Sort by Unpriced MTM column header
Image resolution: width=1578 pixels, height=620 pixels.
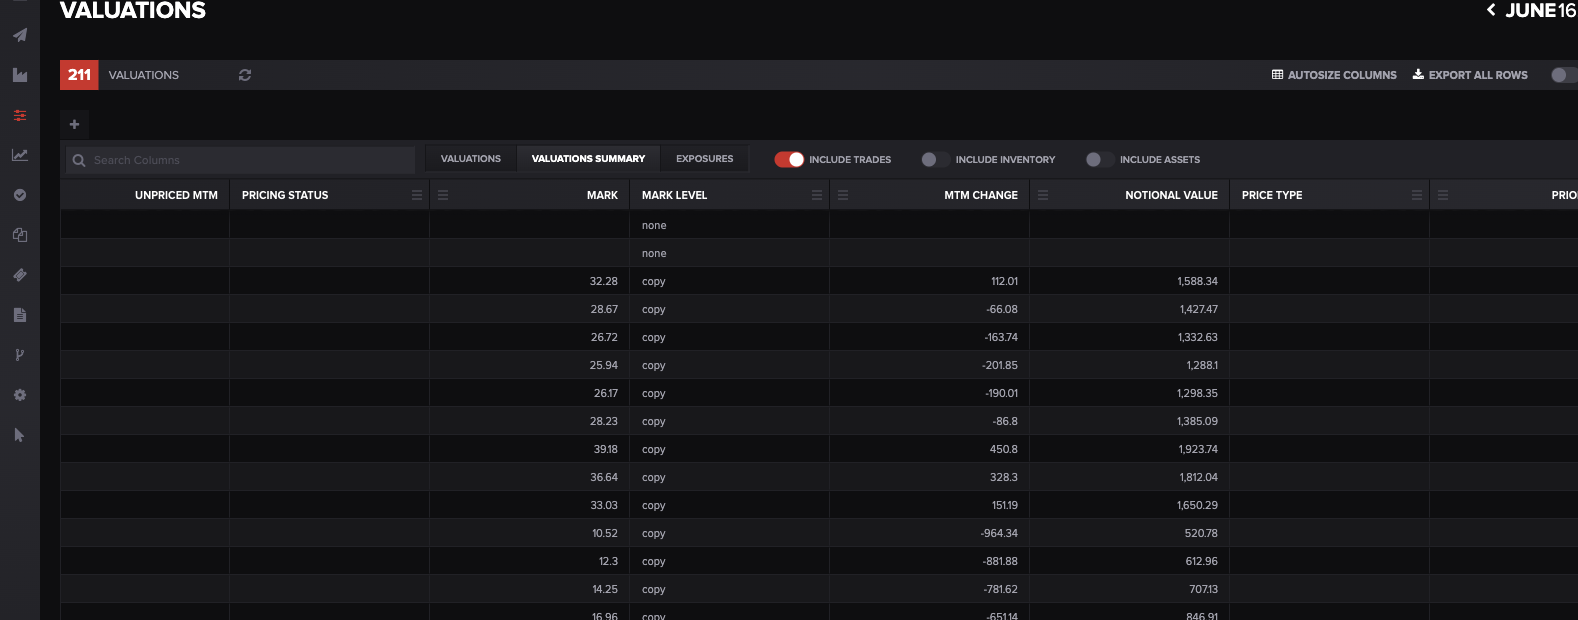pos(176,195)
